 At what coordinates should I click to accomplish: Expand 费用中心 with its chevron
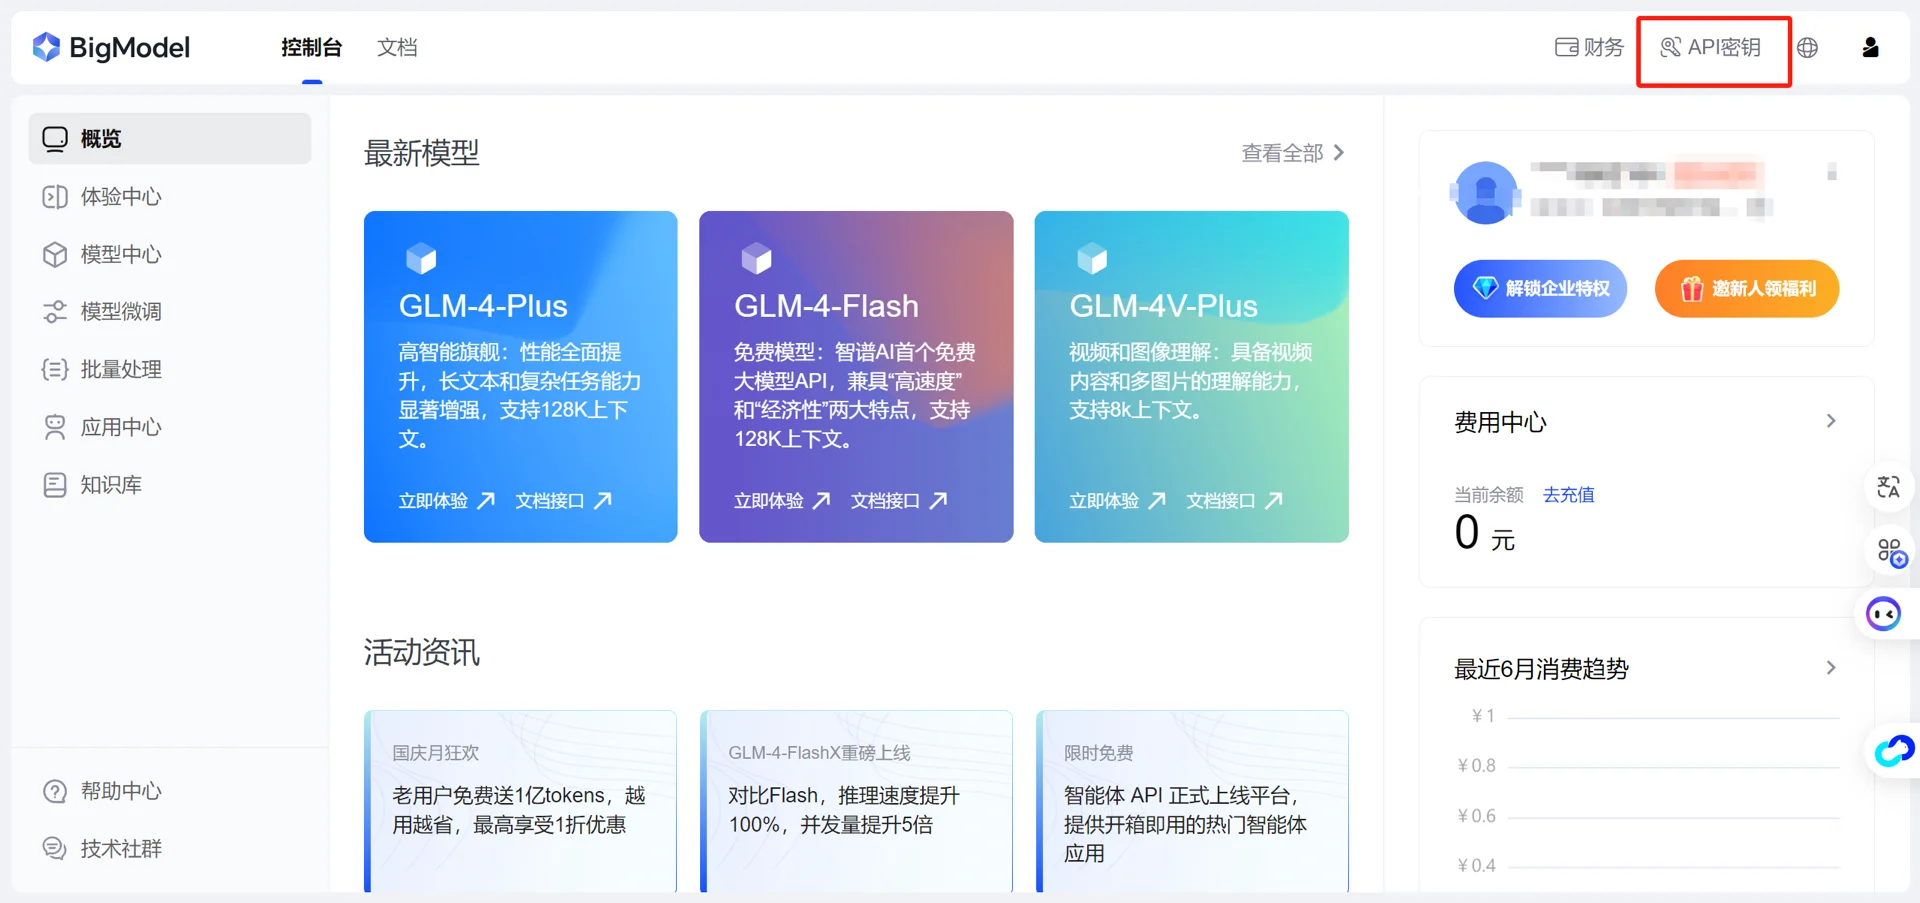(1831, 421)
